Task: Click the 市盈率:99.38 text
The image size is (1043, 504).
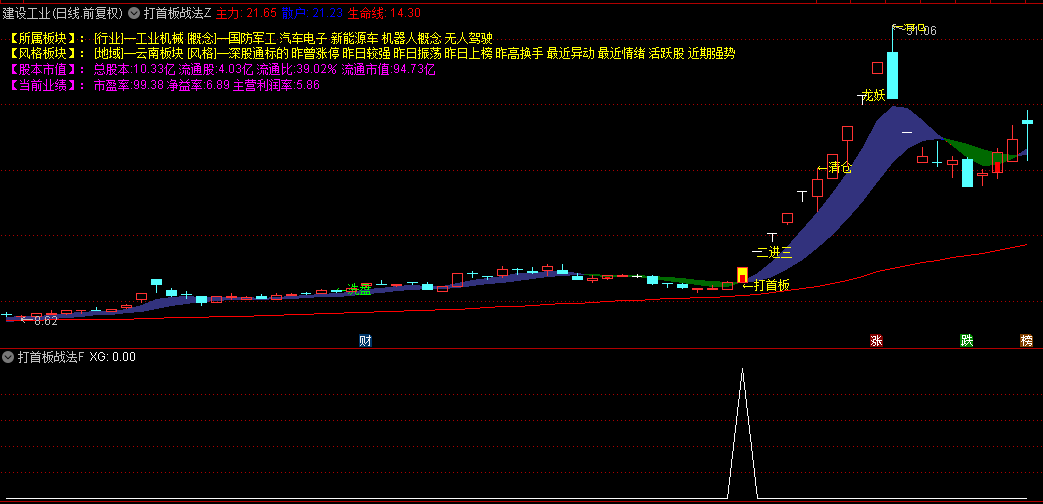Action: point(128,85)
